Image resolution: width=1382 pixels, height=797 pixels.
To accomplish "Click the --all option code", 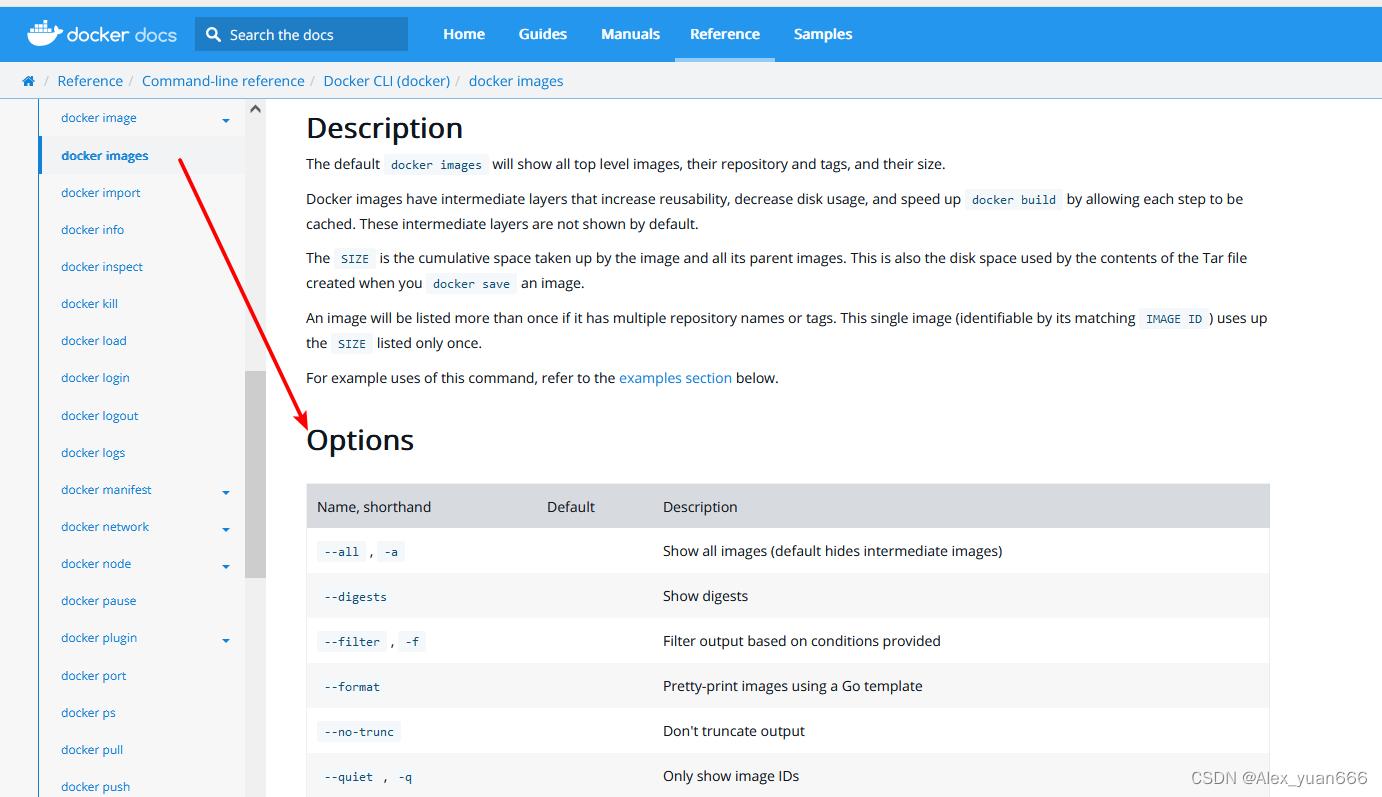I will tap(341, 551).
